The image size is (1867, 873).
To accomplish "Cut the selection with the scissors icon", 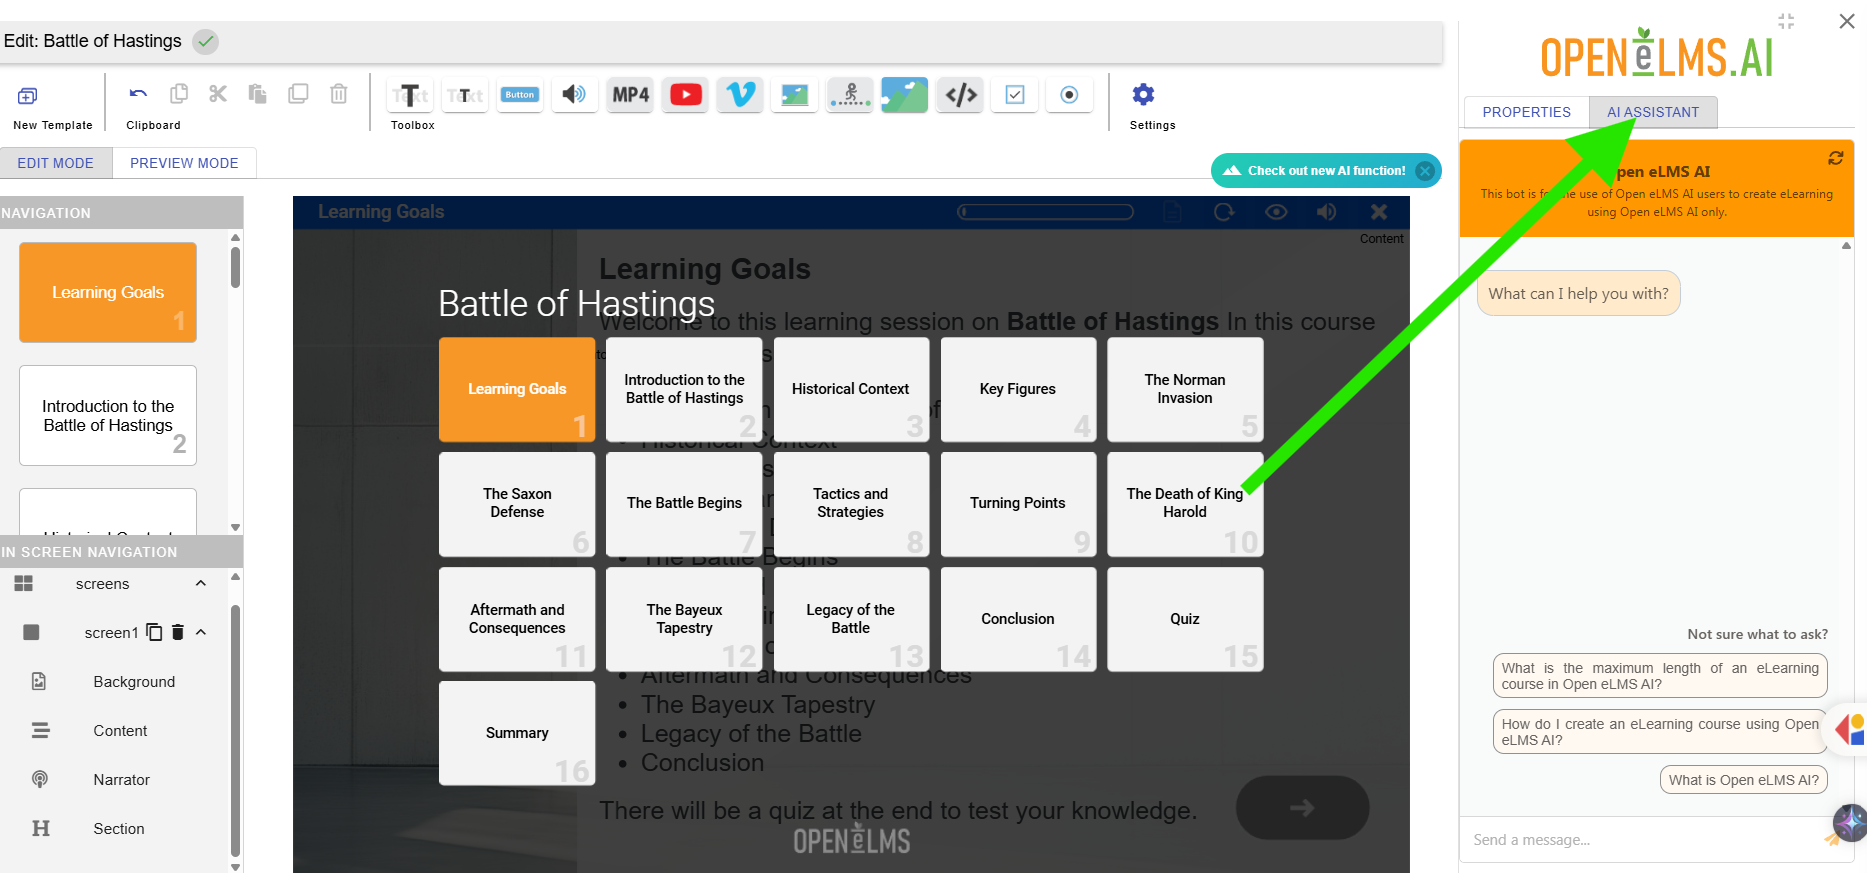I will tap(218, 94).
